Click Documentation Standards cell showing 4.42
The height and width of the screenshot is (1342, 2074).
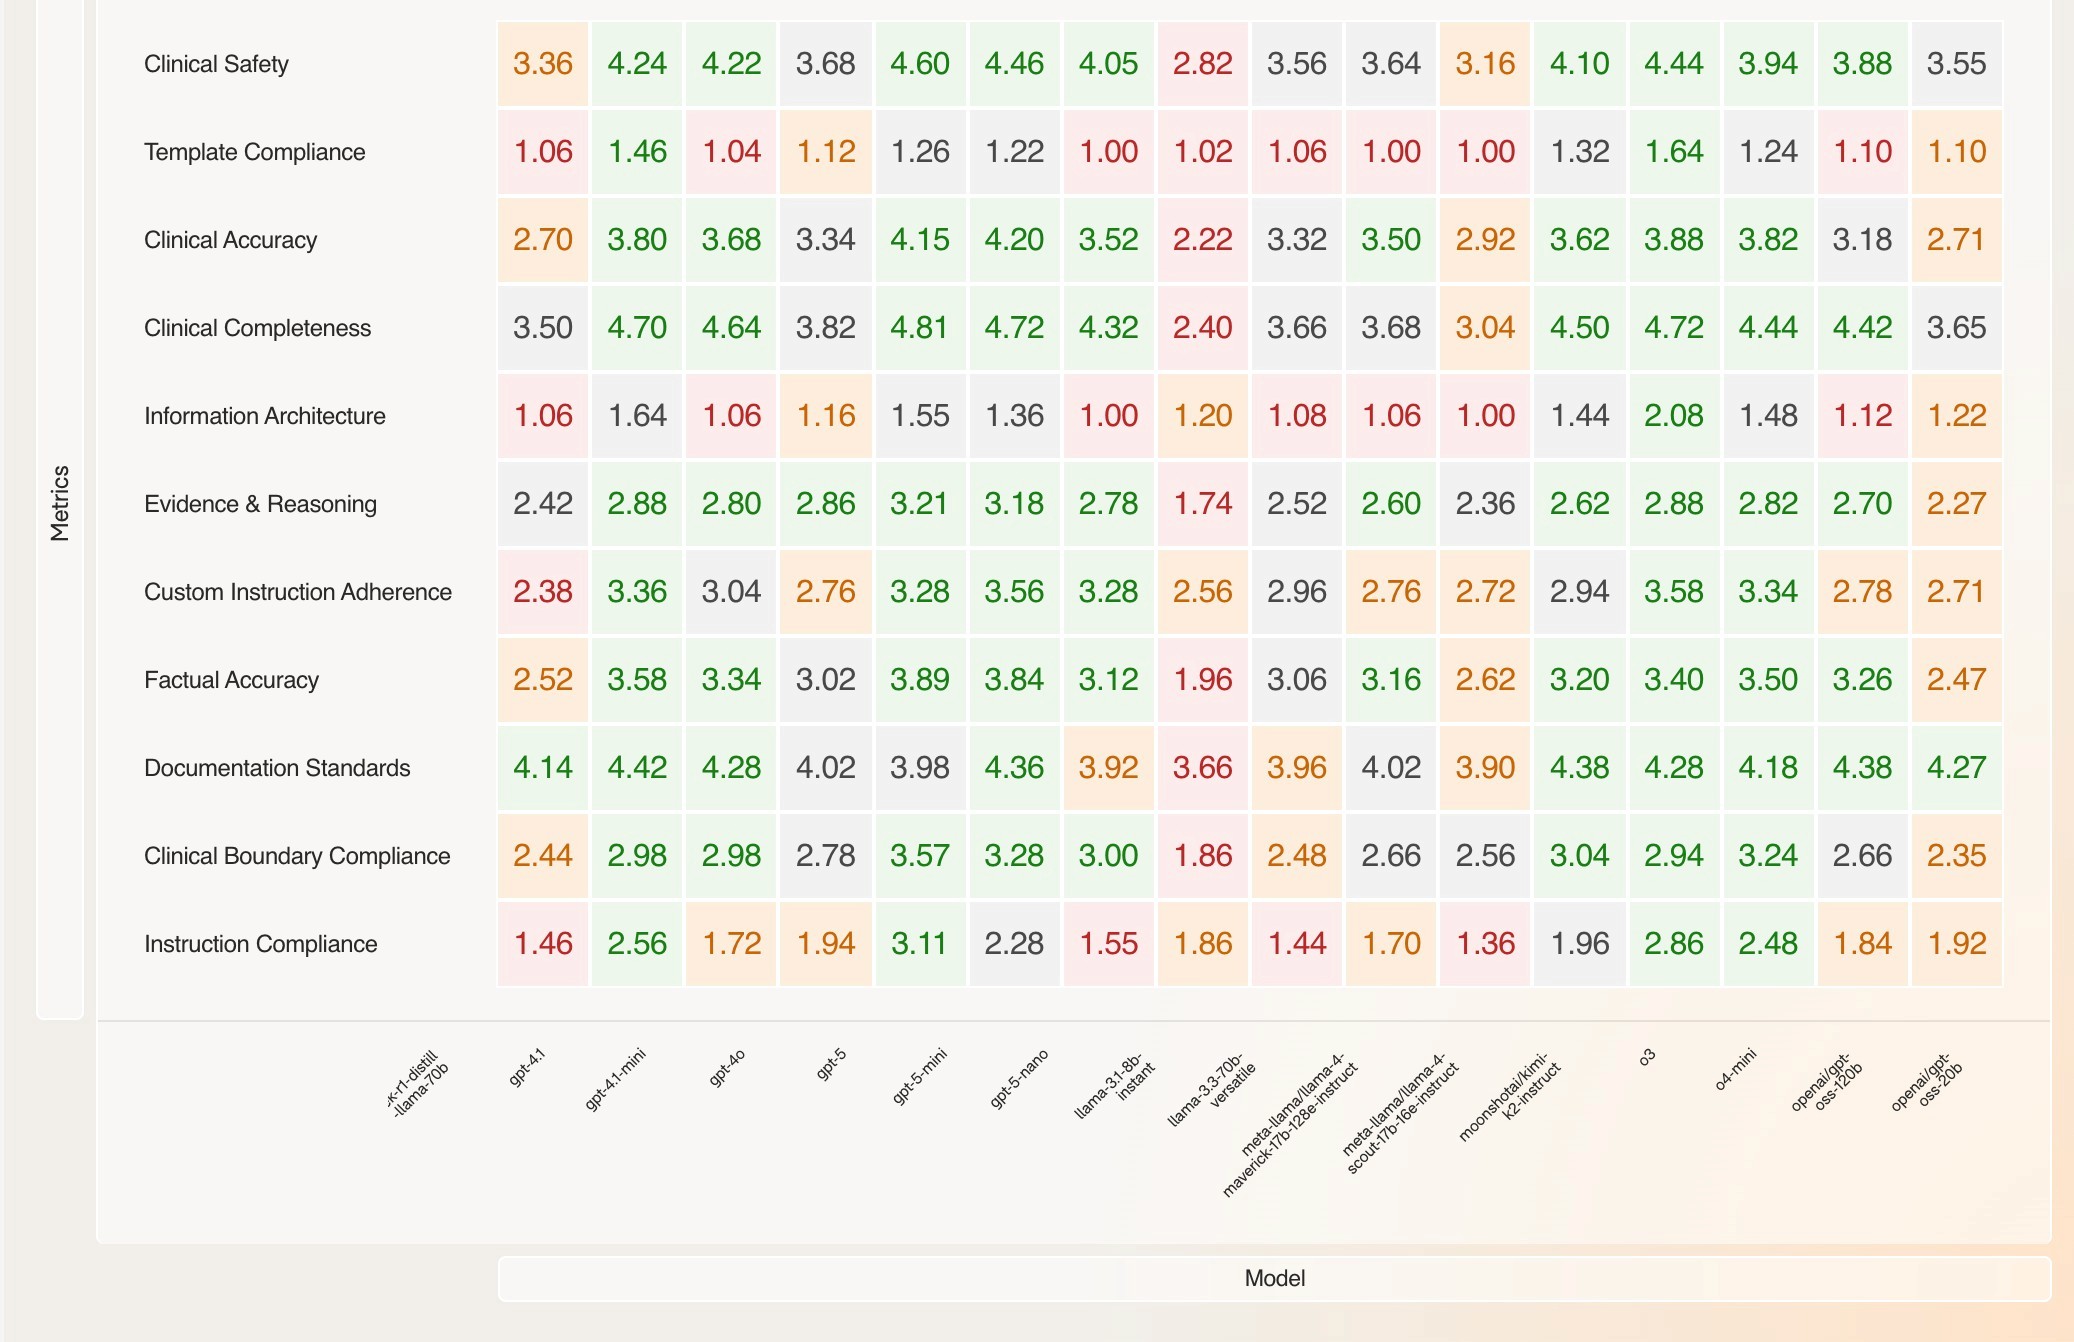[637, 768]
